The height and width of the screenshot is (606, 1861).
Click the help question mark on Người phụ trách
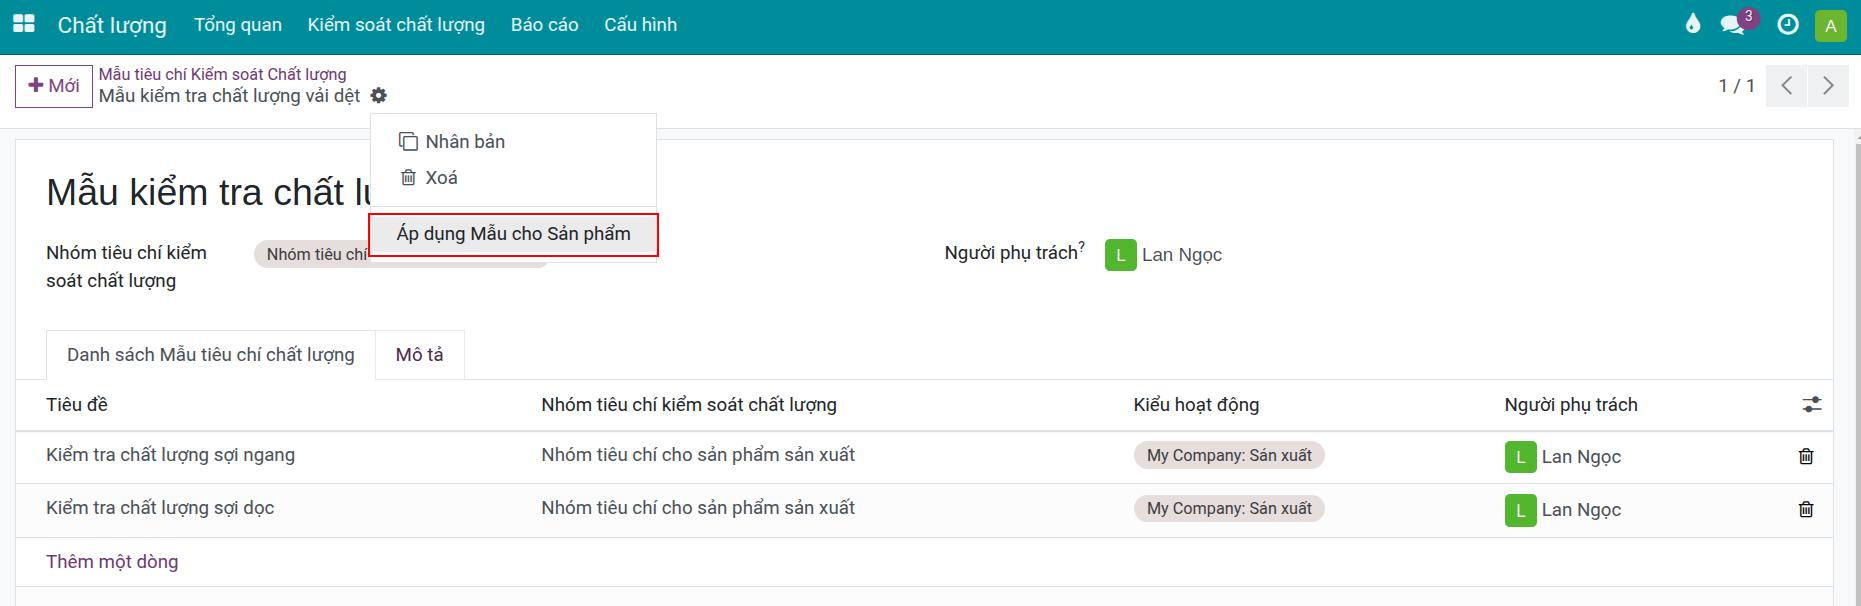pos(1081,247)
